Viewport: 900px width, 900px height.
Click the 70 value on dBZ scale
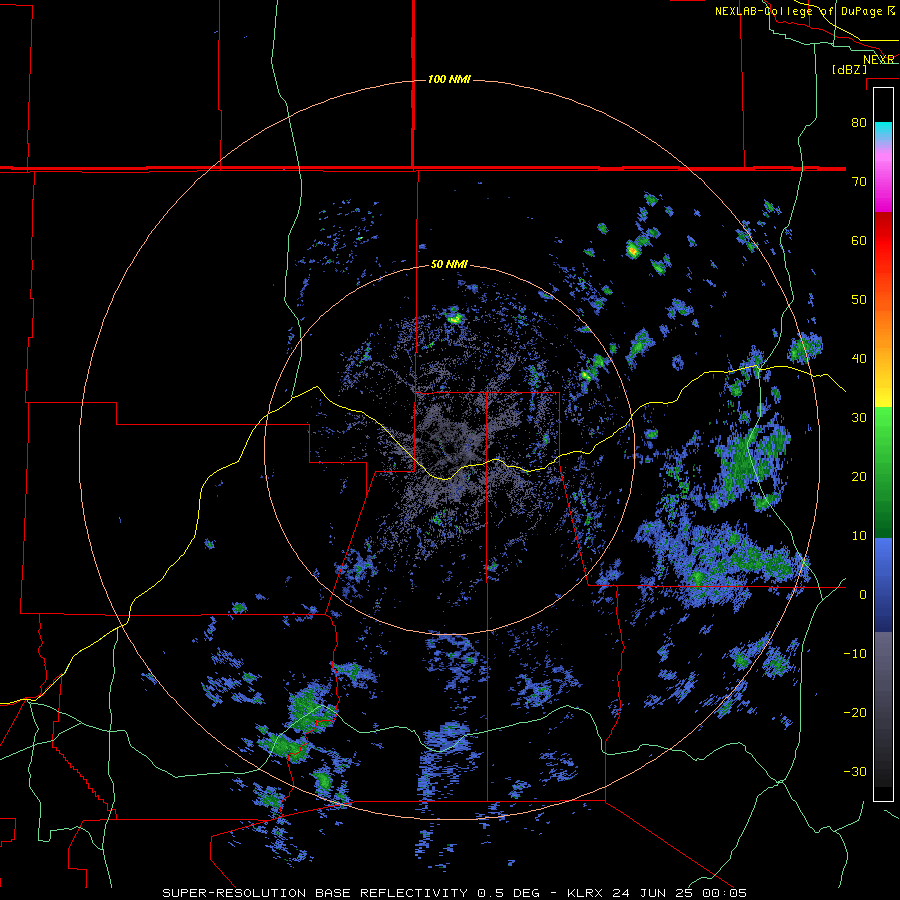point(859,182)
